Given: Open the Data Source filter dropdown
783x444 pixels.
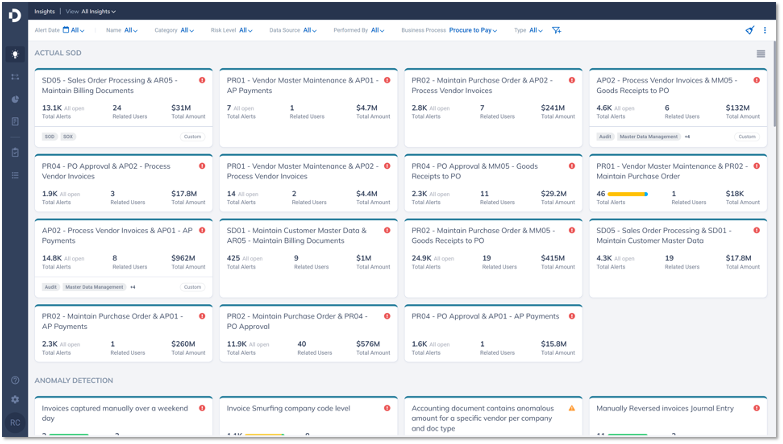Looking at the screenshot, I should tap(310, 30).
